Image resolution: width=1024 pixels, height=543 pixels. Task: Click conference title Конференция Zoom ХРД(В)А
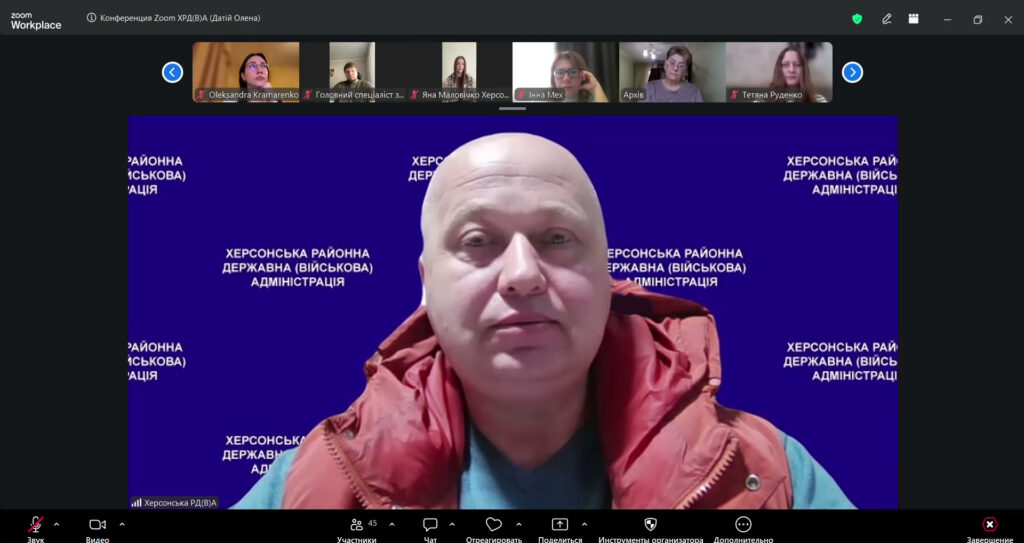coord(180,18)
